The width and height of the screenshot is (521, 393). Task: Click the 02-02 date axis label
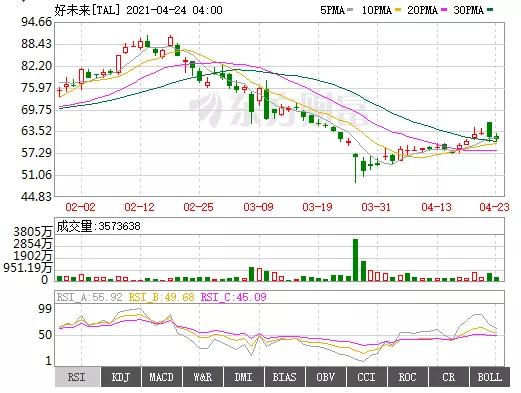tap(80, 207)
